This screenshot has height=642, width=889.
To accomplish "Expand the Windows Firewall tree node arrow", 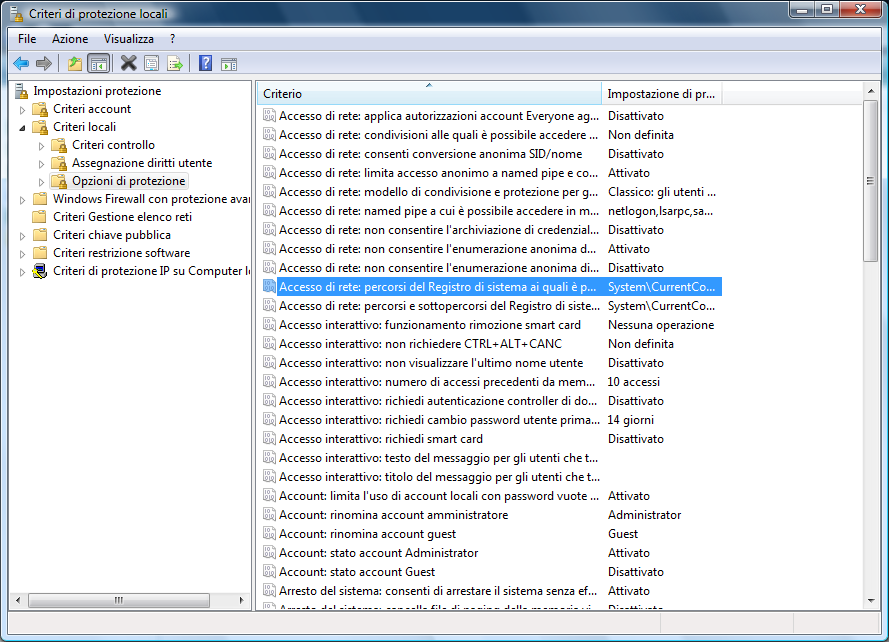I will pyautogui.click(x=22, y=199).
